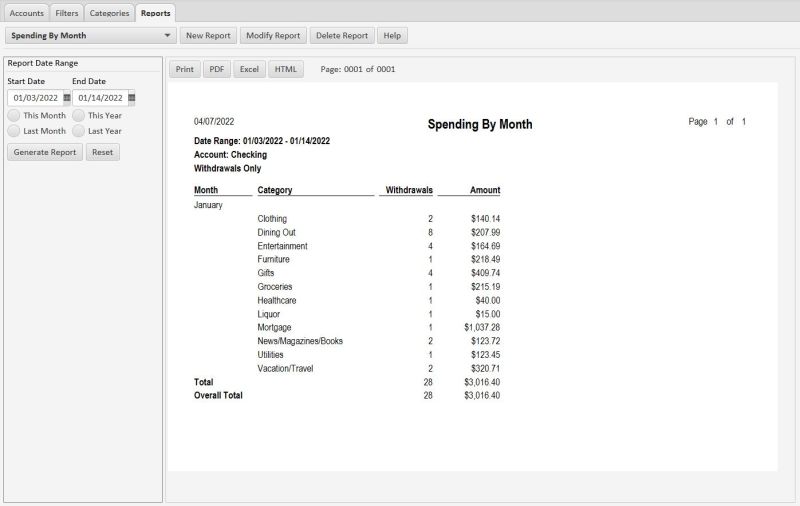Open the Help button

(x=392, y=36)
